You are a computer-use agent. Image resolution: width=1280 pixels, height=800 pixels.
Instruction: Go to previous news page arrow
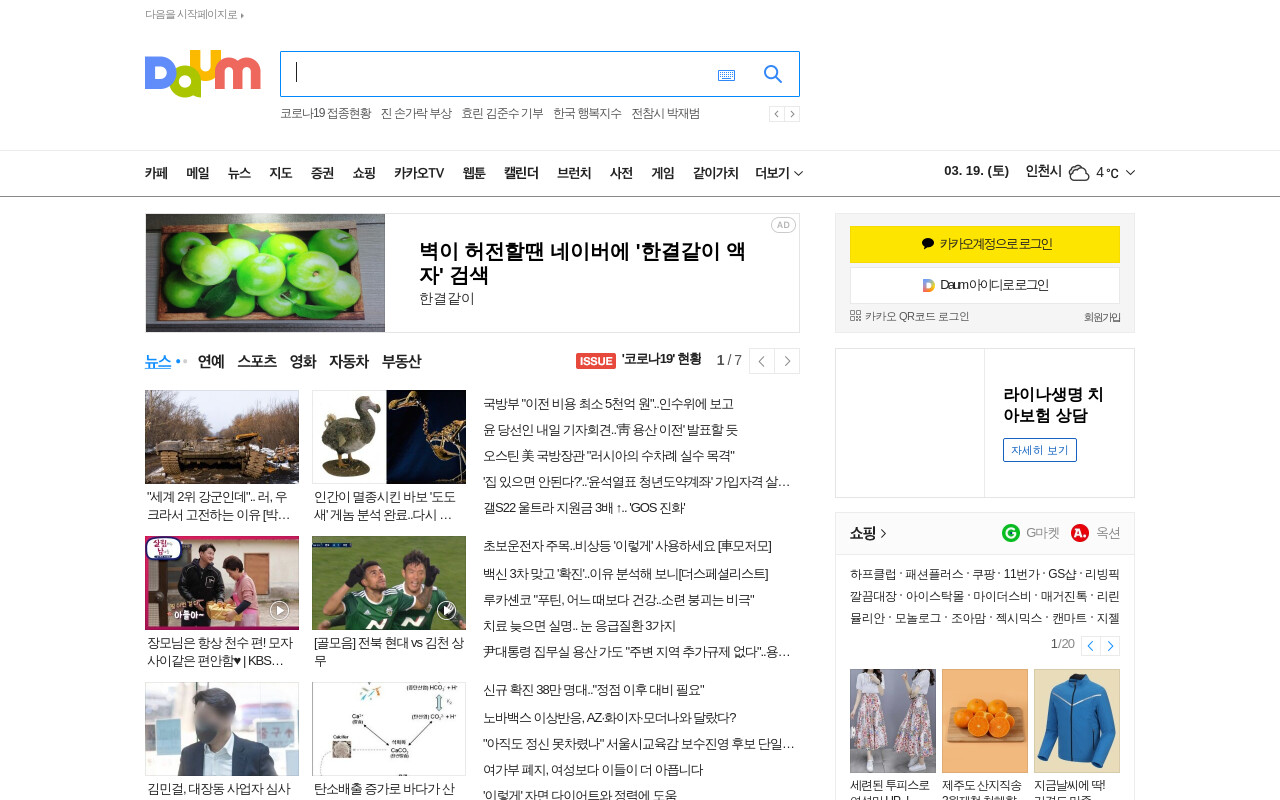[762, 361]
